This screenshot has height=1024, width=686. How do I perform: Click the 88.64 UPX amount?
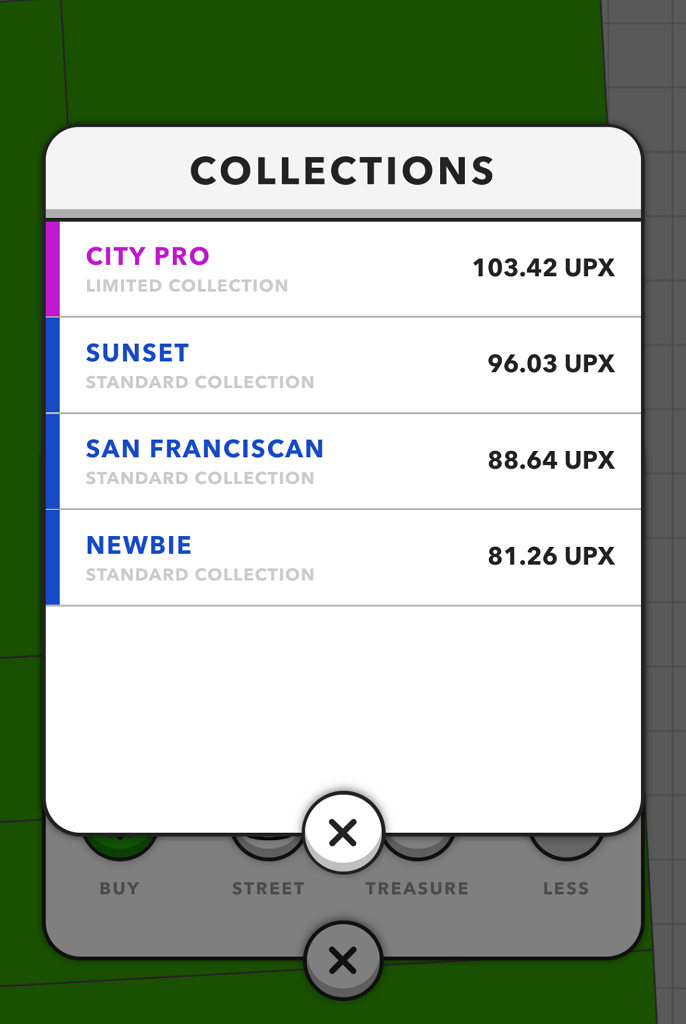pos(551,460)
